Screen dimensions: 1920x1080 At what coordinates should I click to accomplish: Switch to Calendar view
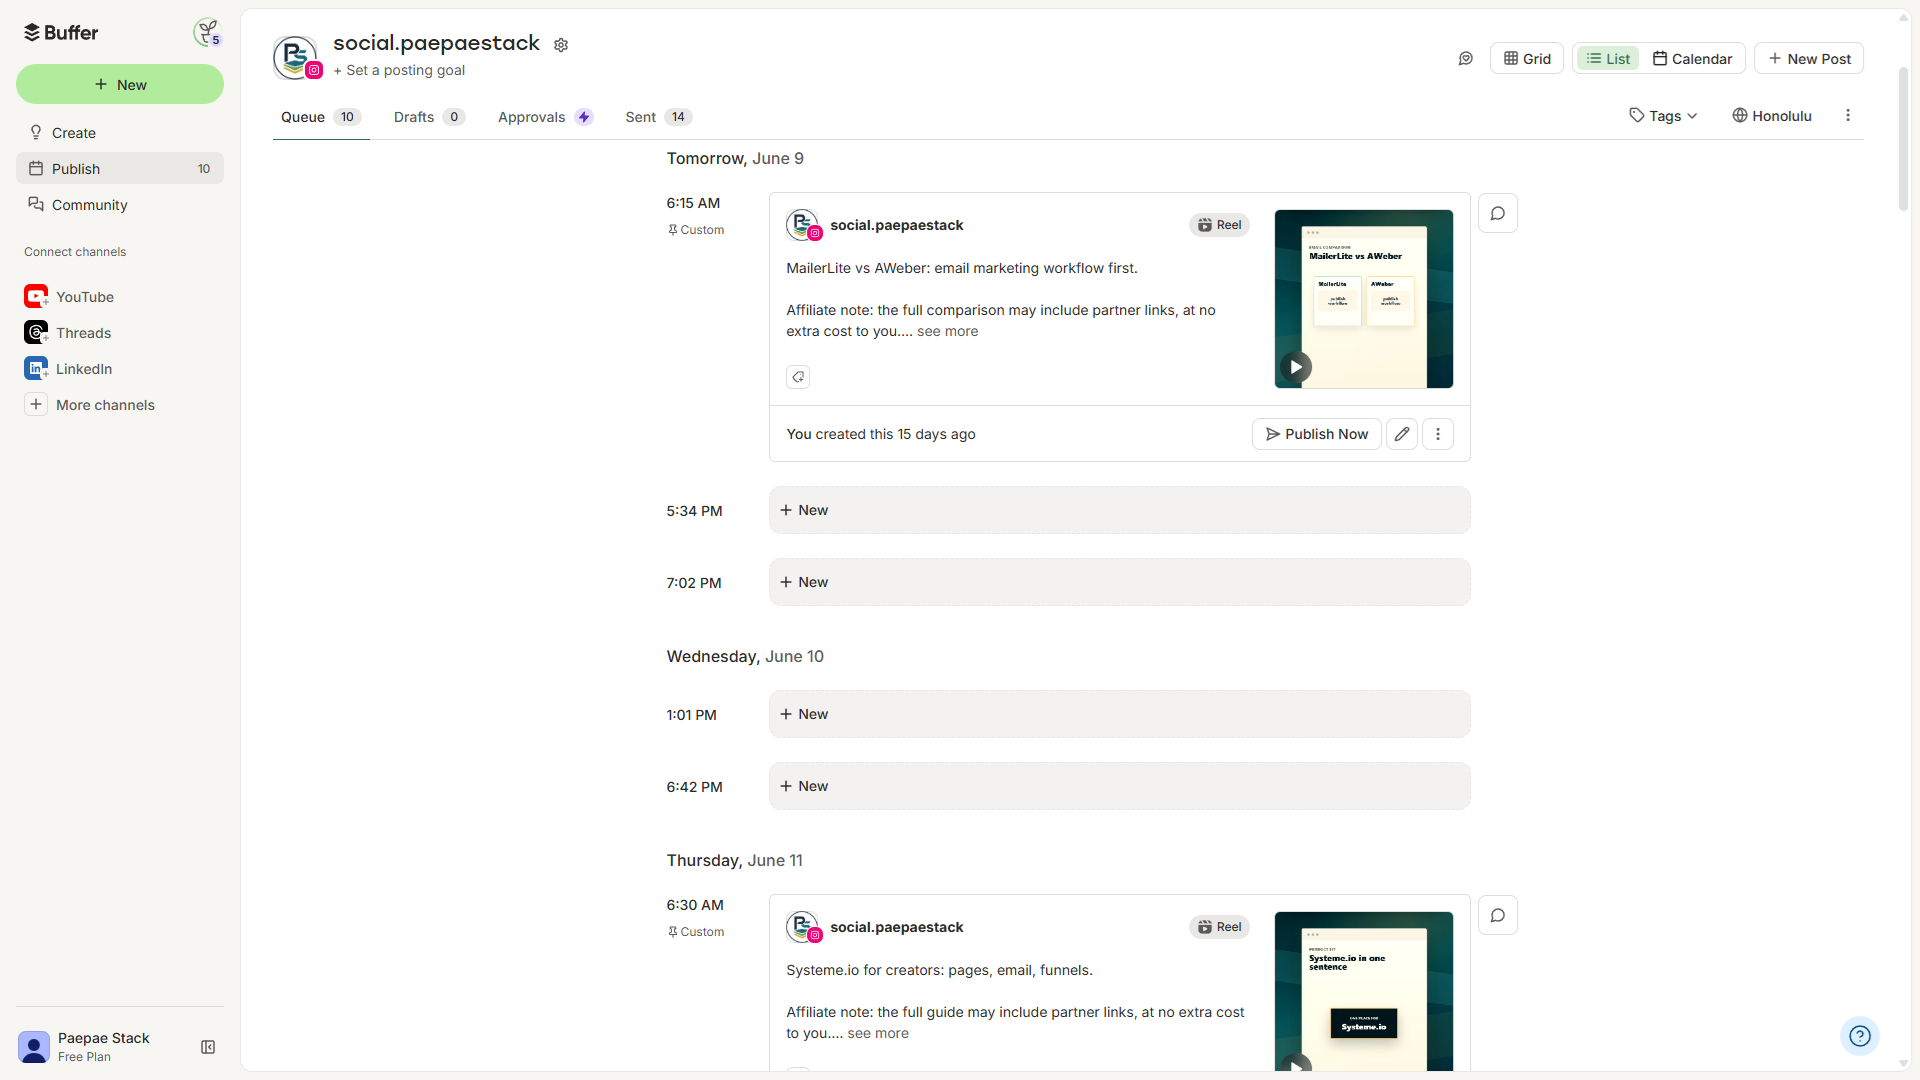[1692, 59]
